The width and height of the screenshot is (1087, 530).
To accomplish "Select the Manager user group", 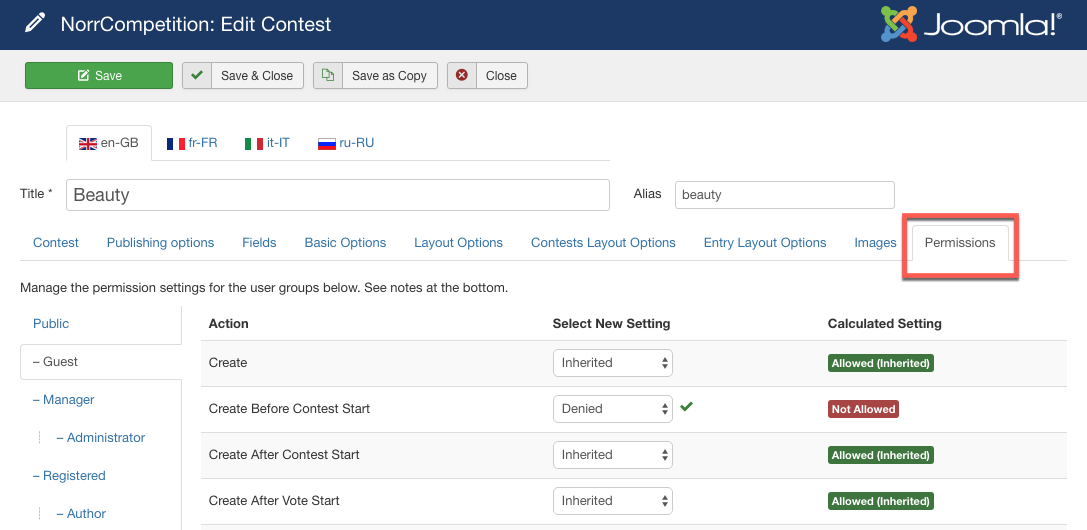I will tap(68, 400).
